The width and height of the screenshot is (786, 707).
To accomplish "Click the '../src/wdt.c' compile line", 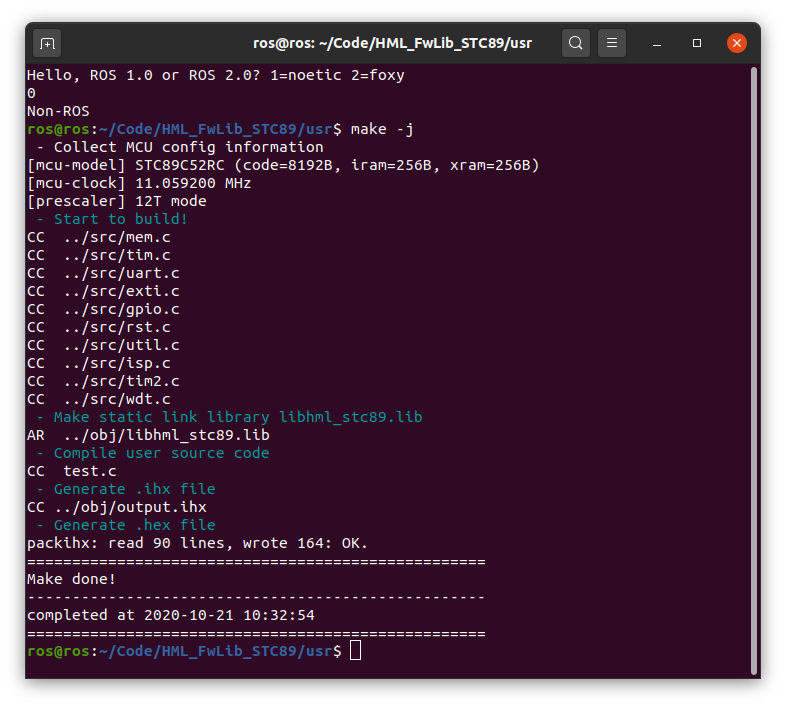I will (99, 400).
